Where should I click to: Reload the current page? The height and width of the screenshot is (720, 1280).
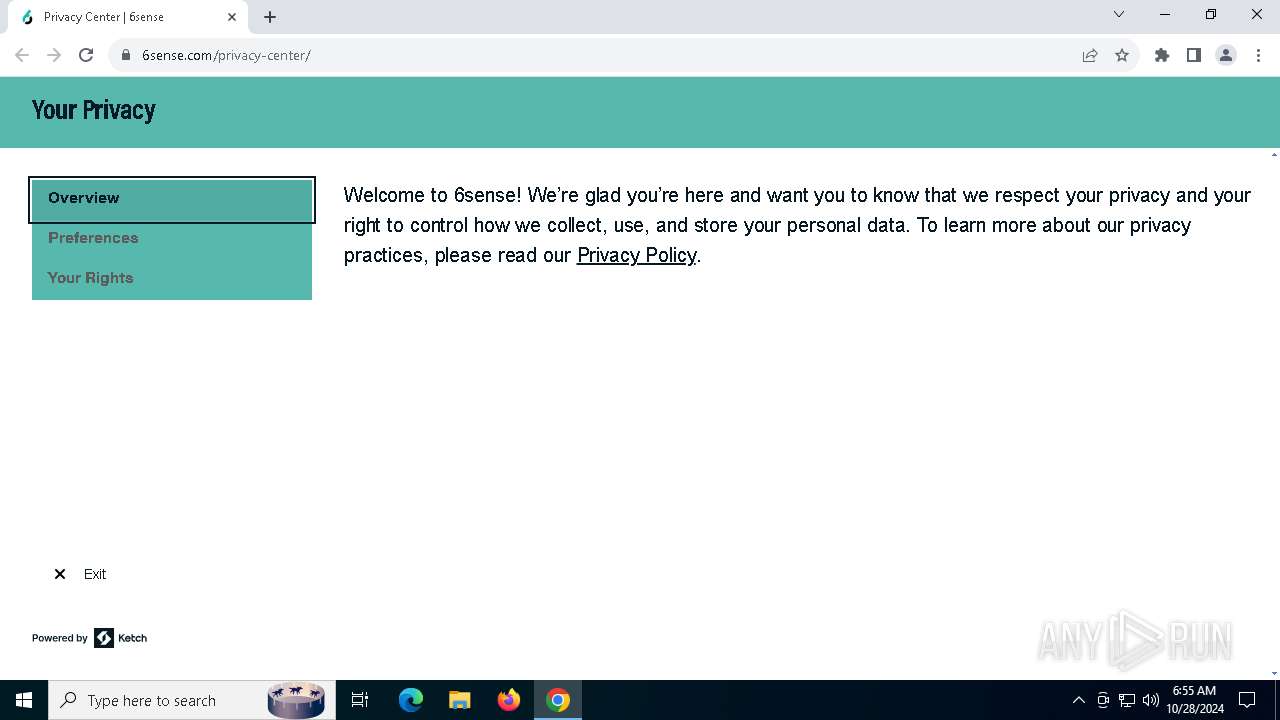click(x=86, y=55)
